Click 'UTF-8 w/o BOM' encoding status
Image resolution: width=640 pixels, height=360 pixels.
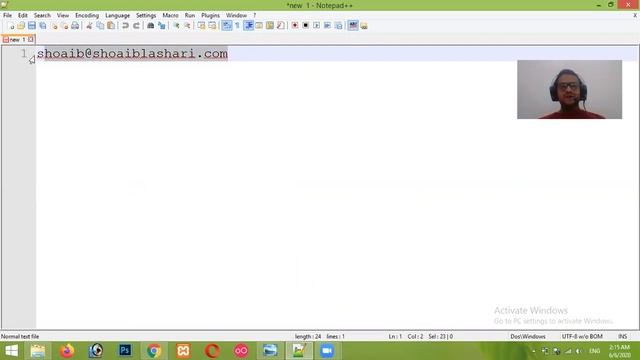click(582, 336)
